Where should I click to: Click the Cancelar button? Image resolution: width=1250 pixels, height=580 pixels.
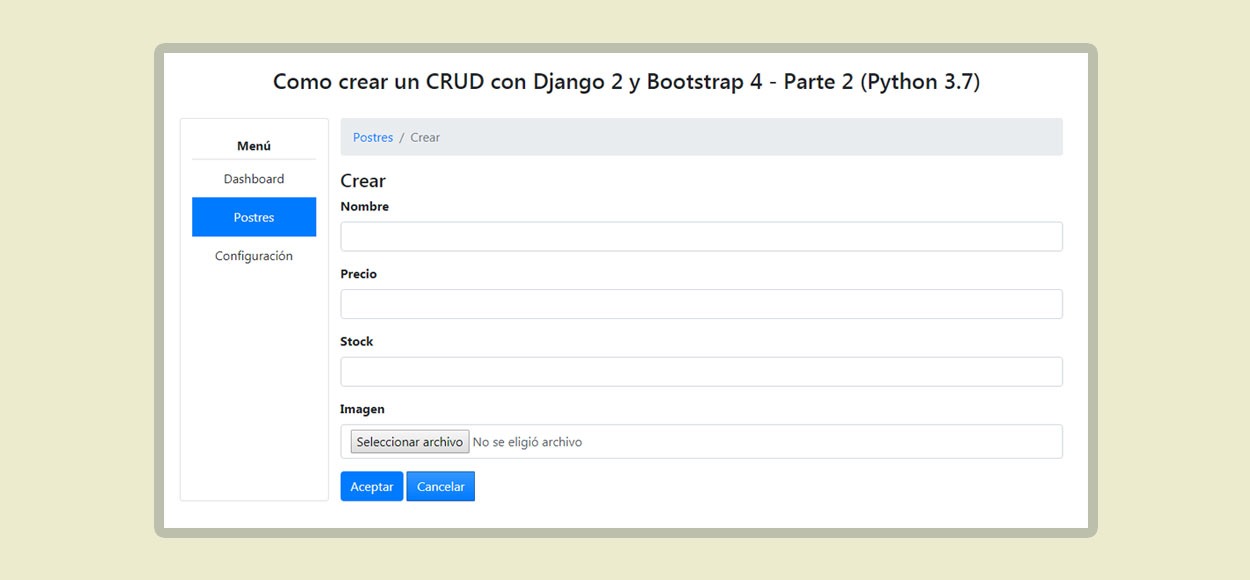point(441,486)
